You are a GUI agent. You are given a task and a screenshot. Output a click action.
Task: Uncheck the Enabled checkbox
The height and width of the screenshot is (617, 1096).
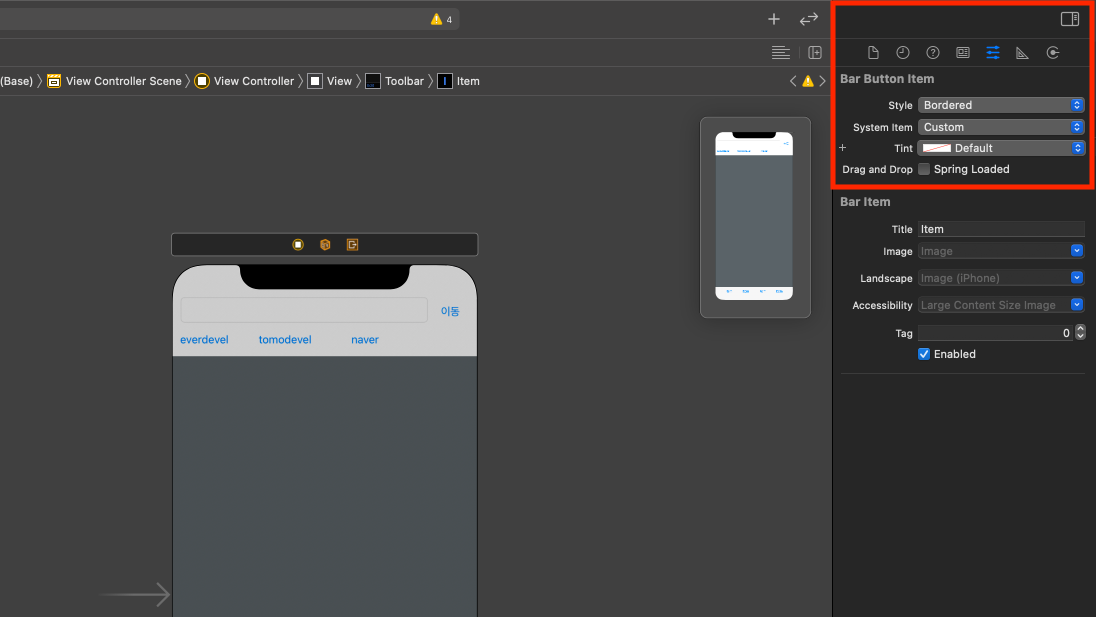coord(924,354)
